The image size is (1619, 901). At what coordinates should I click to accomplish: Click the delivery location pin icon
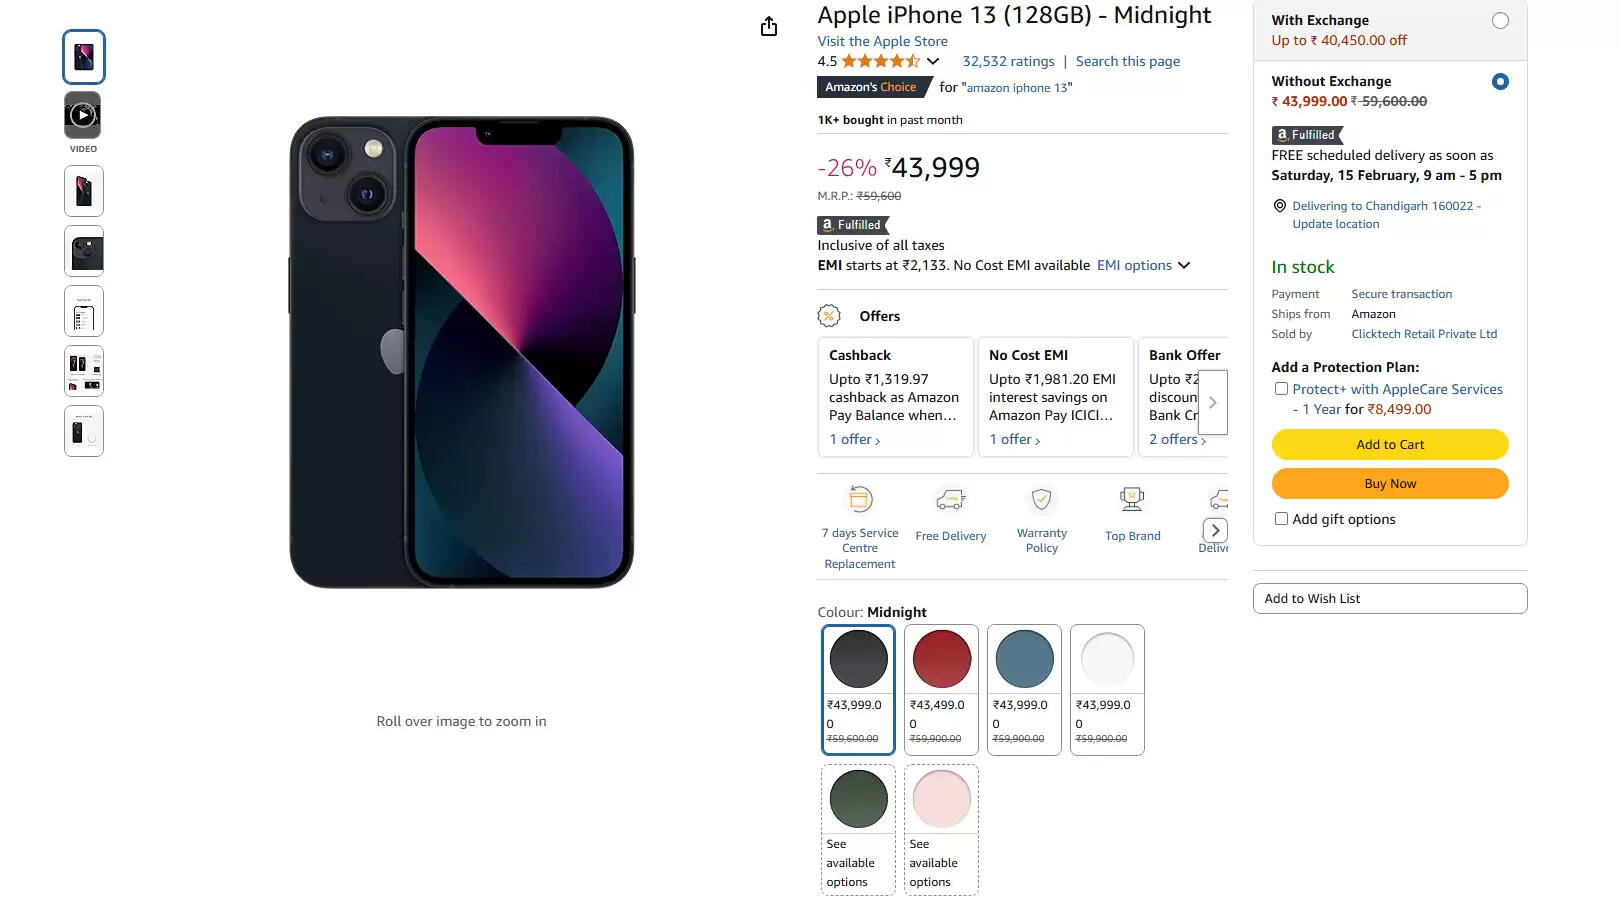point(1279,206)
